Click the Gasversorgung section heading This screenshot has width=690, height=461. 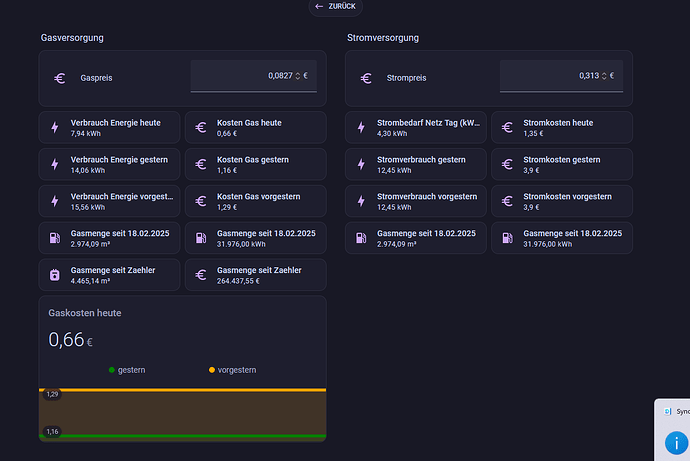72,38
